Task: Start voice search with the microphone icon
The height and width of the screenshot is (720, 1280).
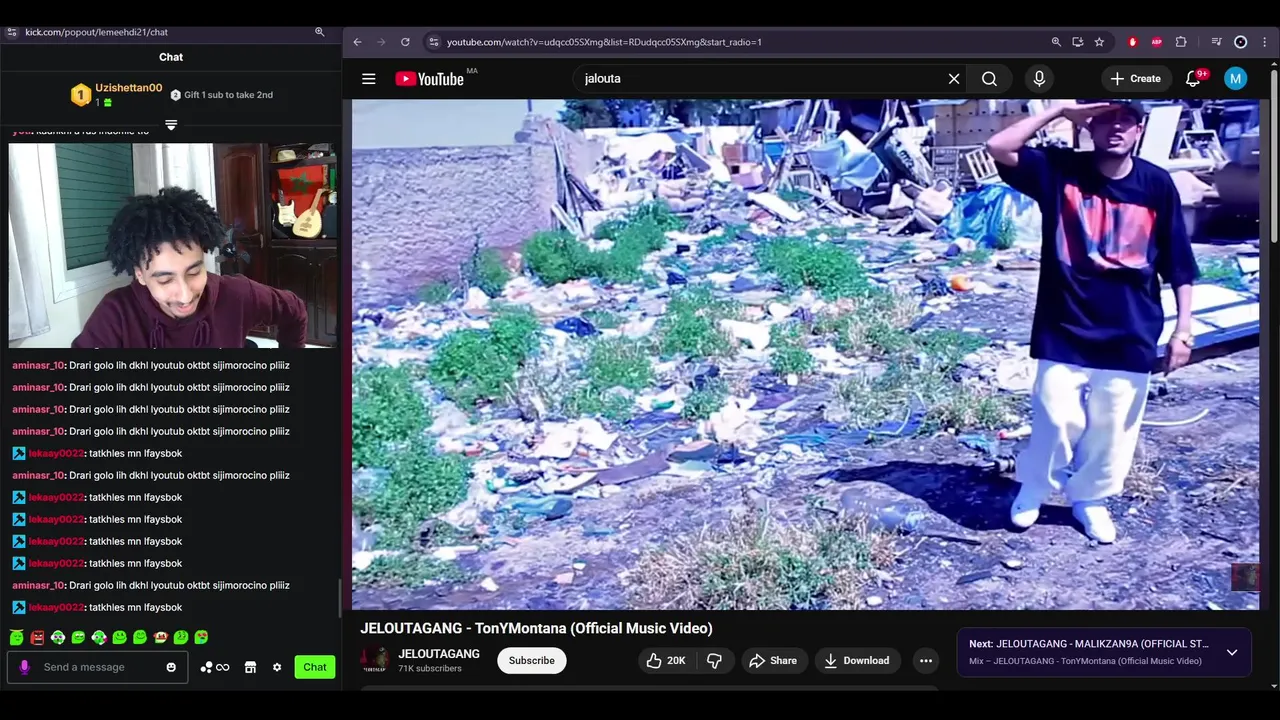Action: 1039,79
